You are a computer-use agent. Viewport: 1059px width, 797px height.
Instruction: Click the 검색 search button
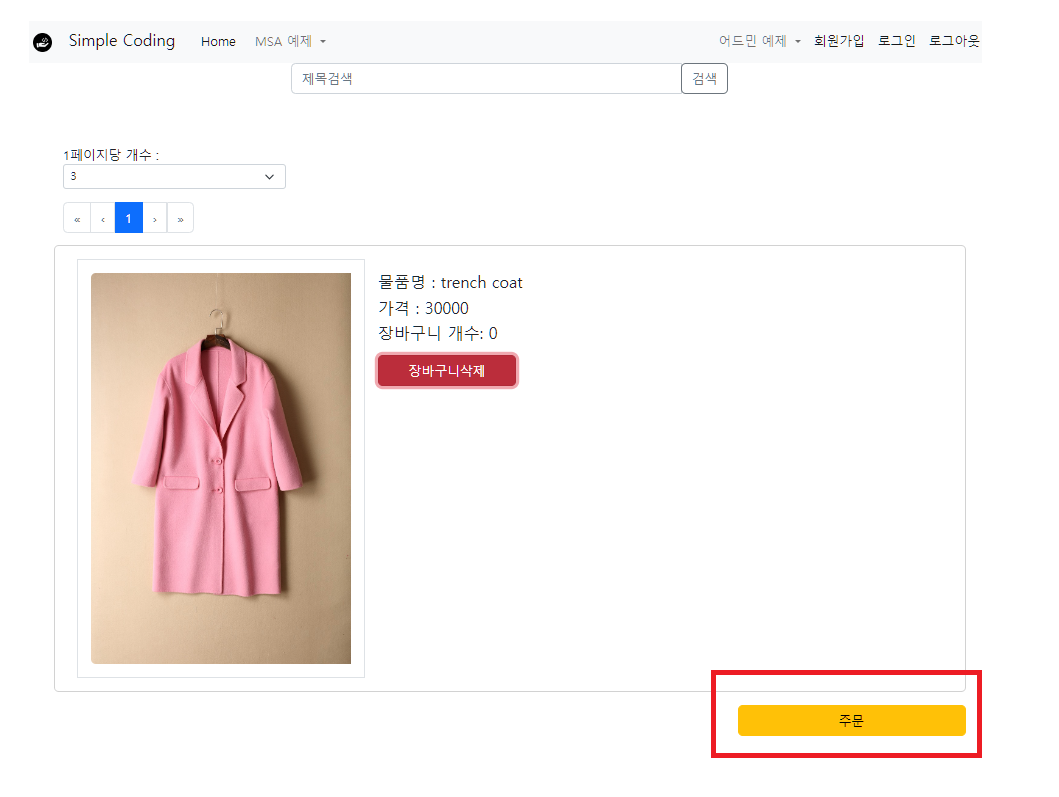pos(704,78)
